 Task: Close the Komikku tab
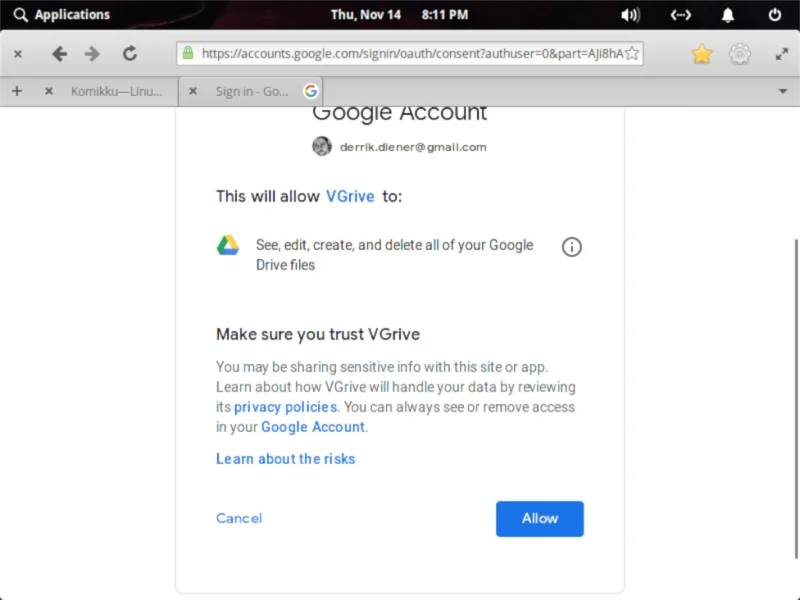pos(48,91)
